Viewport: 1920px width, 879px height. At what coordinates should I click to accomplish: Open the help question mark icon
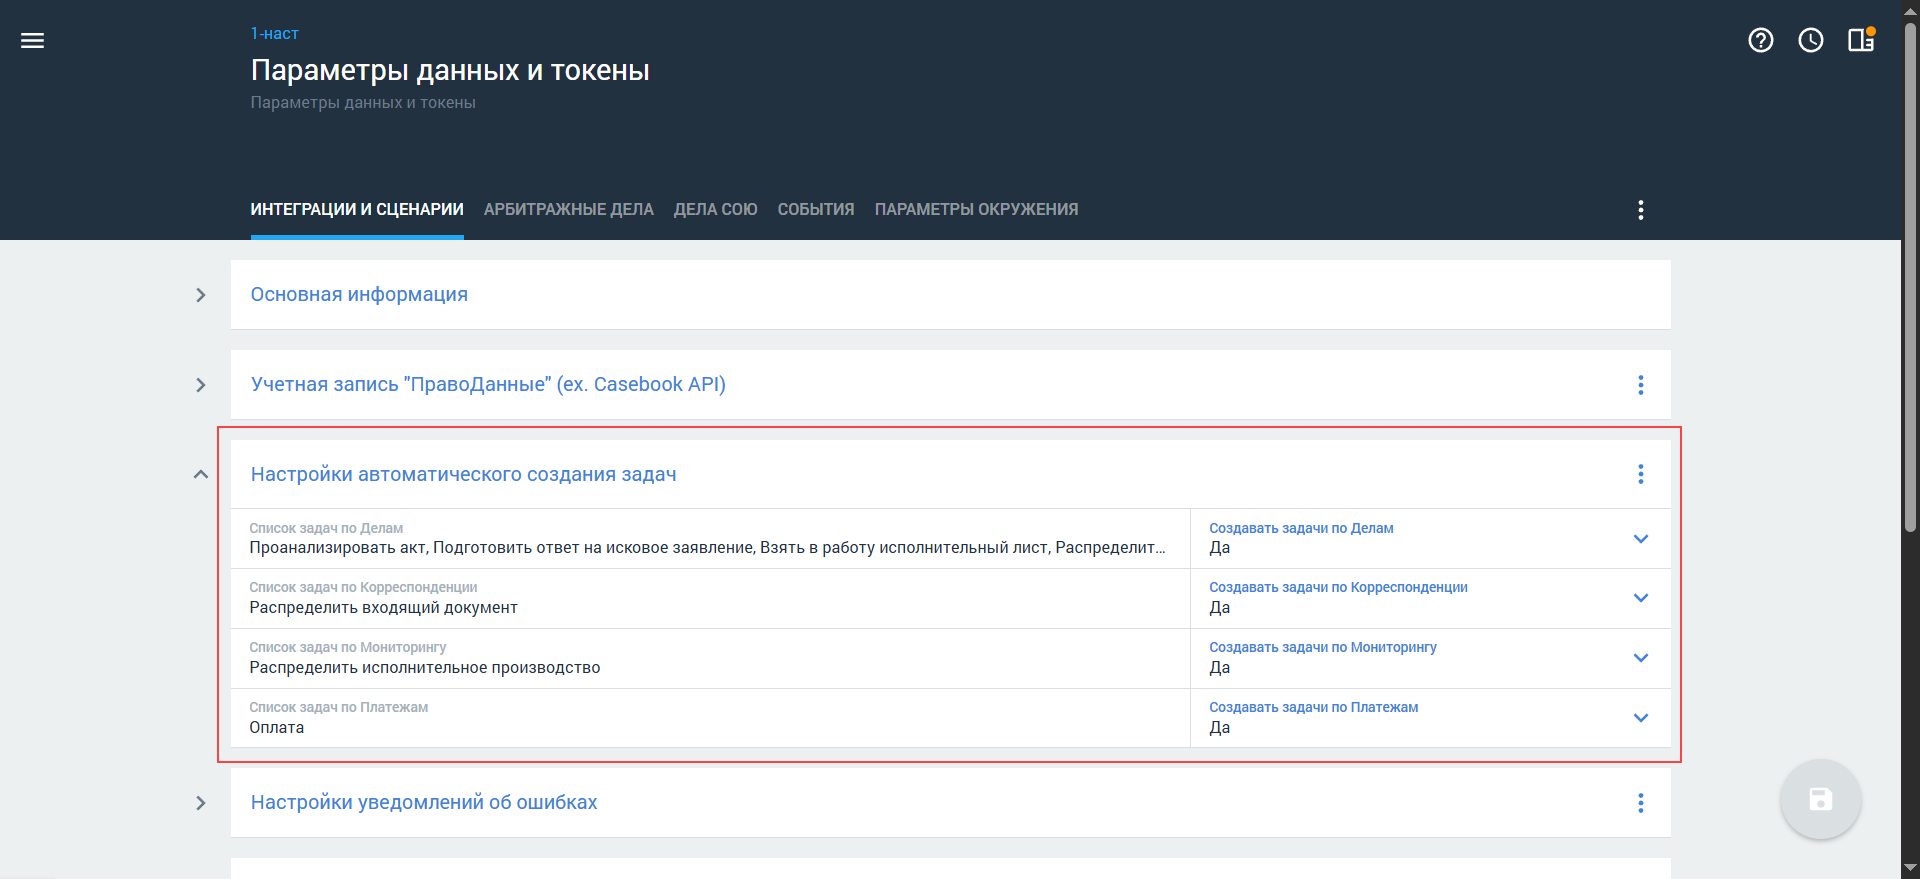click(x=1761, y=40)
